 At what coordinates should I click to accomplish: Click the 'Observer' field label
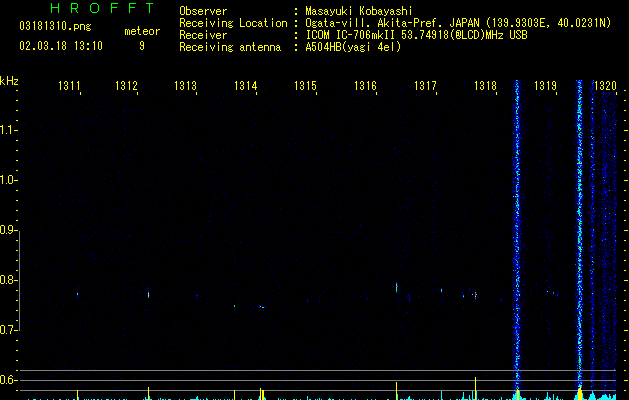(x=203, y=11)
